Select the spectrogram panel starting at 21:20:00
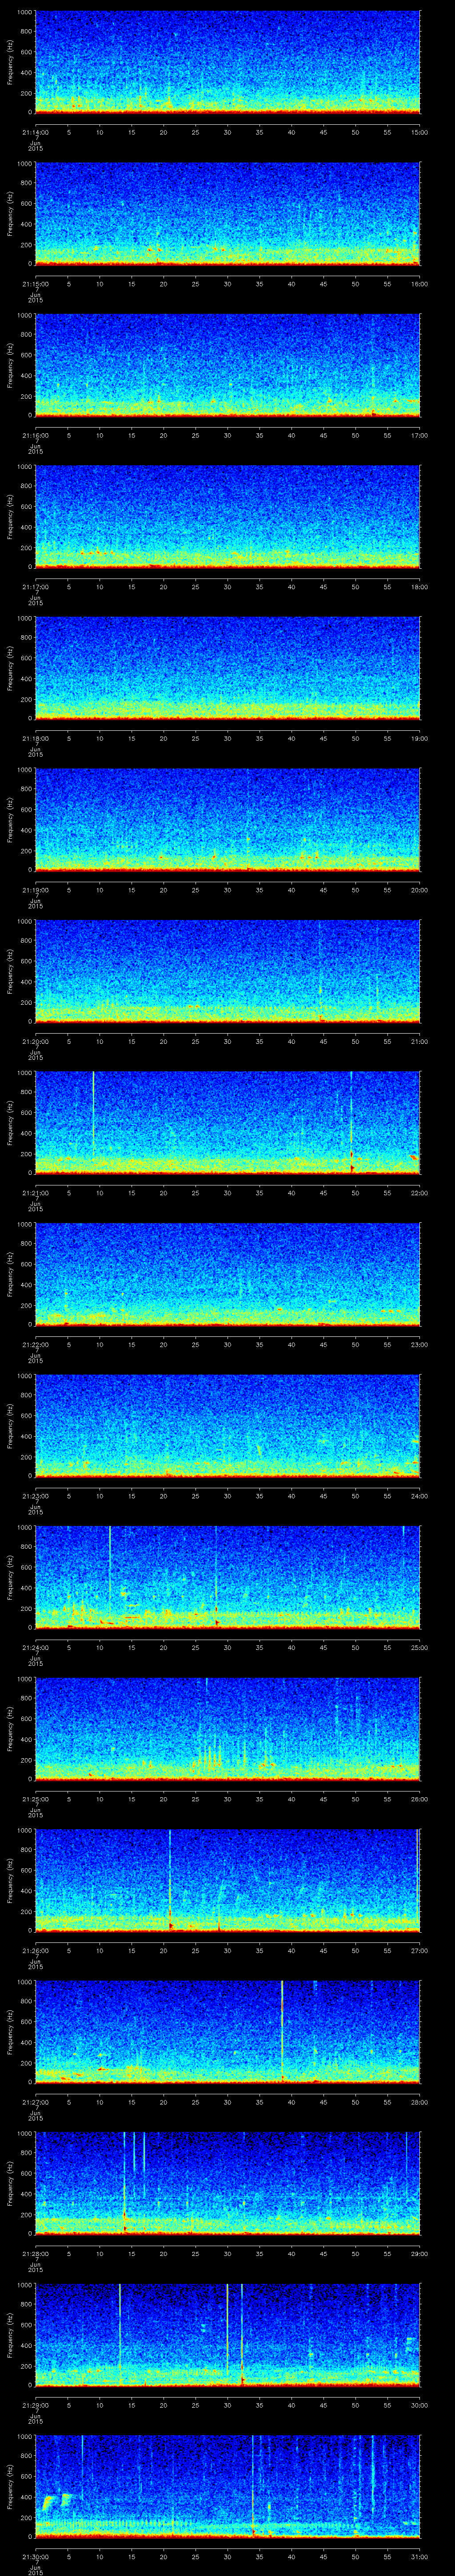Image resolution: width=455 pixels, height=2576 pixels. pos(227,971)
